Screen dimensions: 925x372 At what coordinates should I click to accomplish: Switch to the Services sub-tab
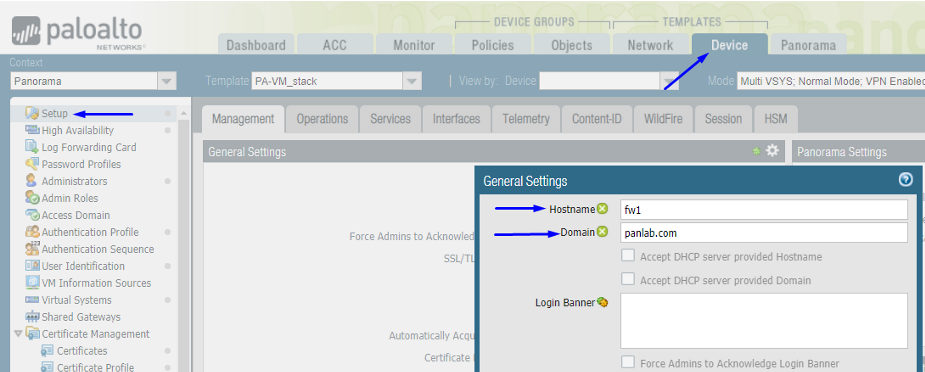click(391, 119)
